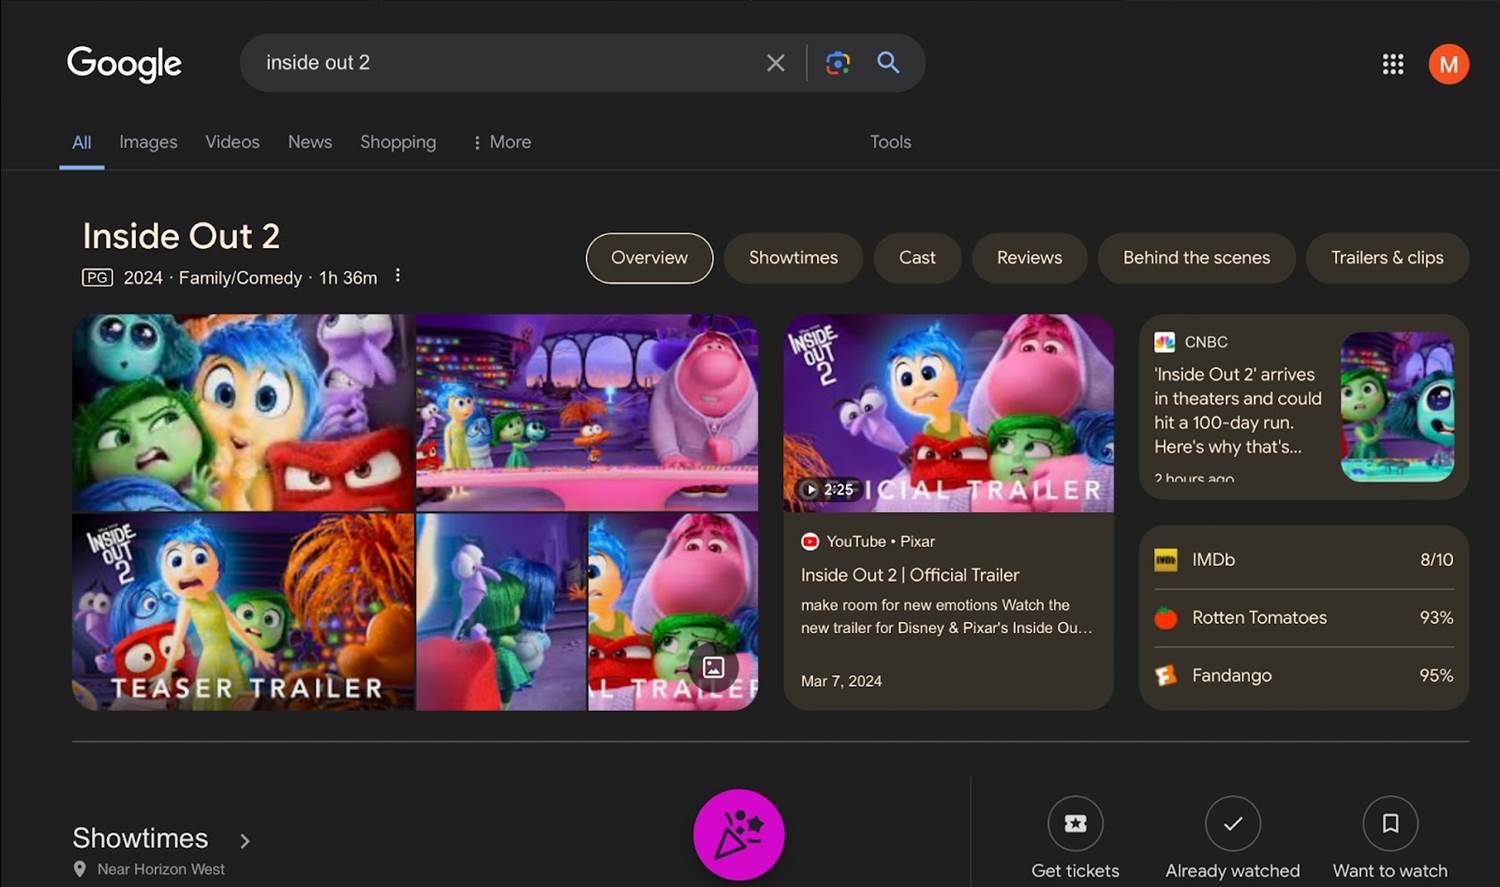Click inside the search text field
Image resolution: width=1500 pixels, height=887 pixels.
(500, 63)
